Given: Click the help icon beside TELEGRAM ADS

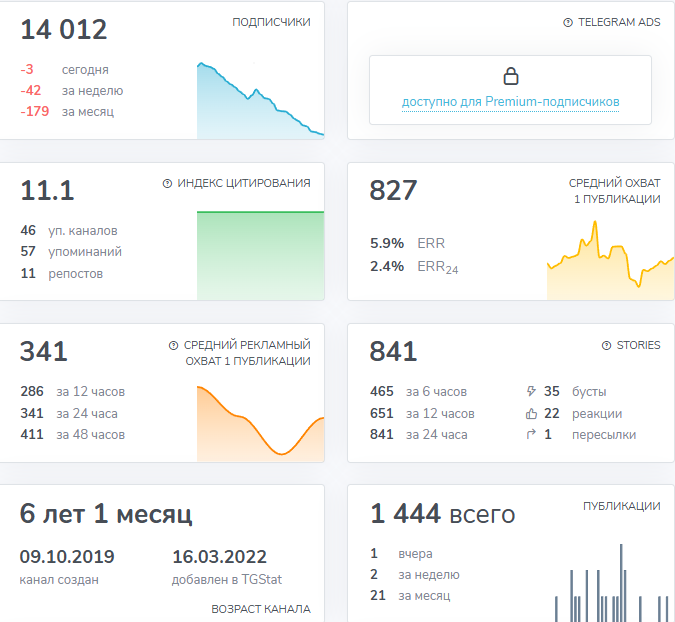Looking at the screenshot, I should [568, 22].
